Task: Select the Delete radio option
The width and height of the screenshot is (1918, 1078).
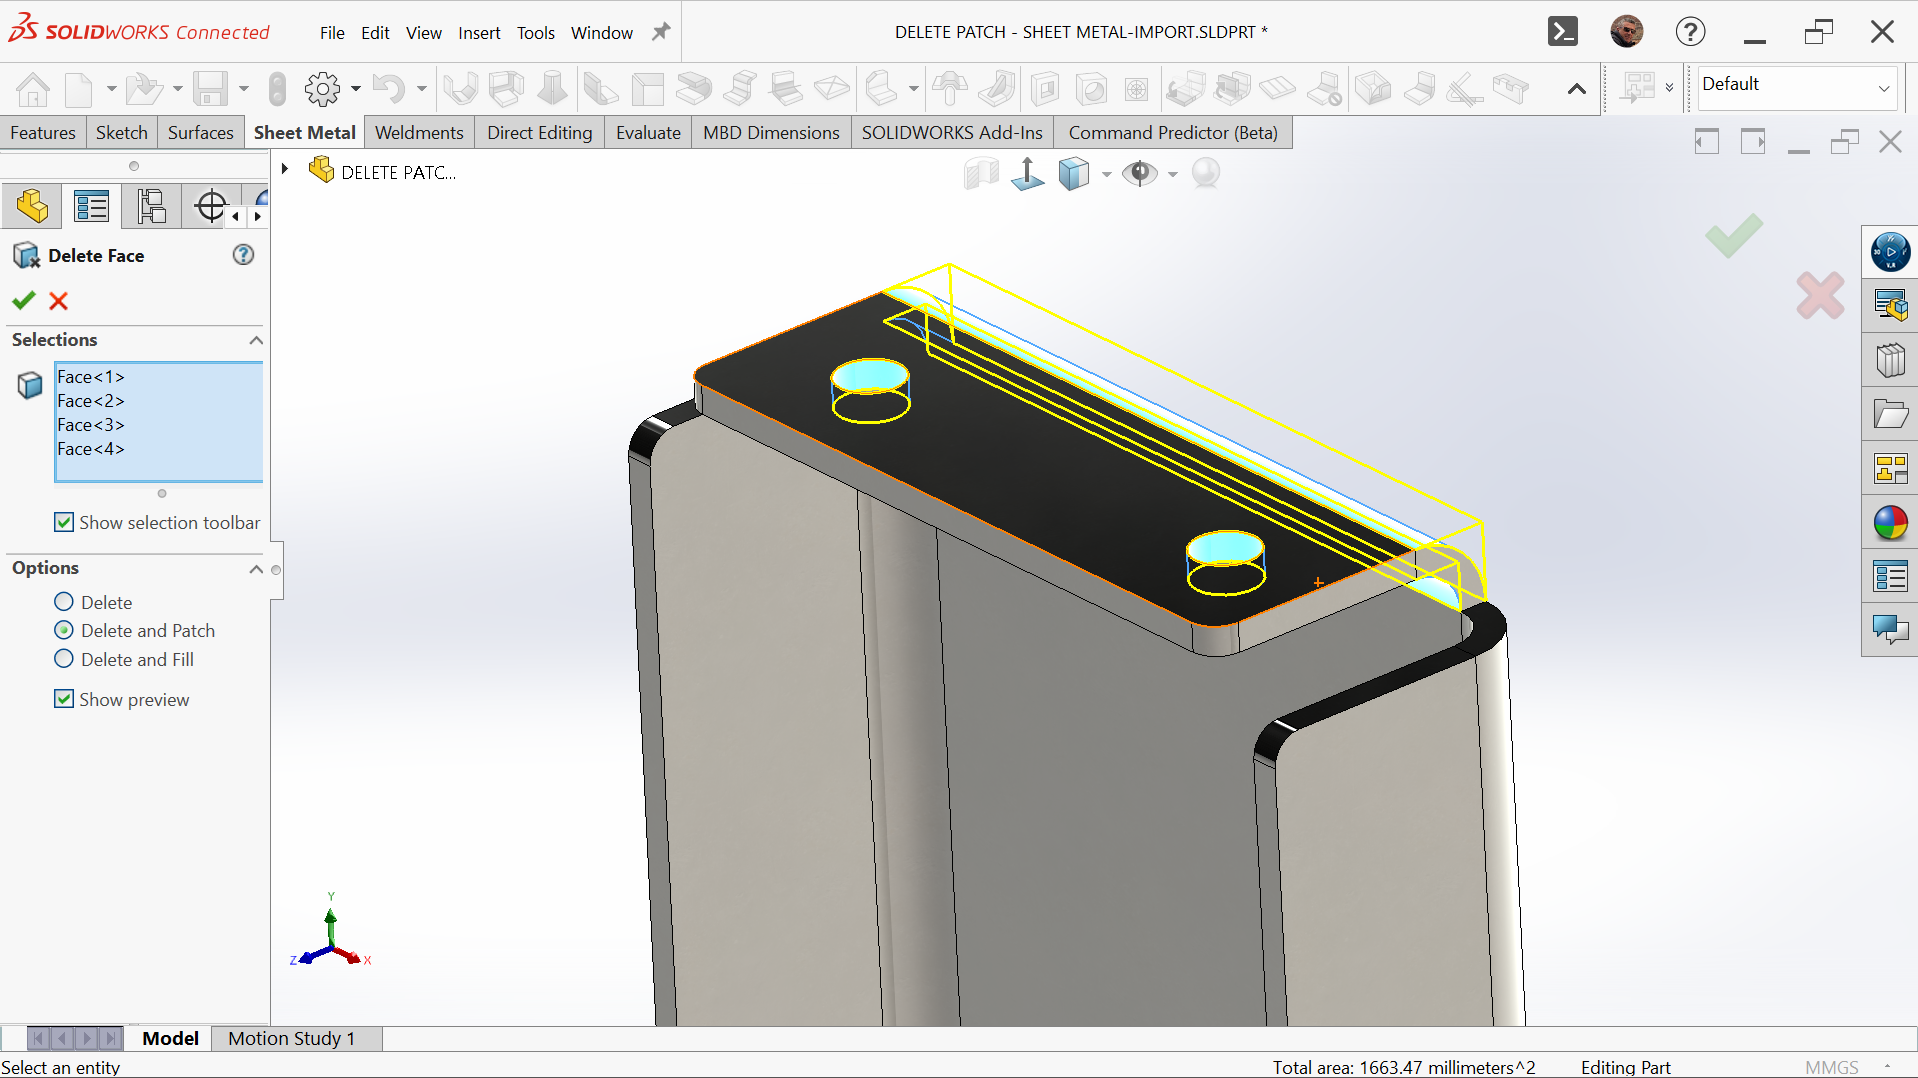Action: click(x=64, y=602)
